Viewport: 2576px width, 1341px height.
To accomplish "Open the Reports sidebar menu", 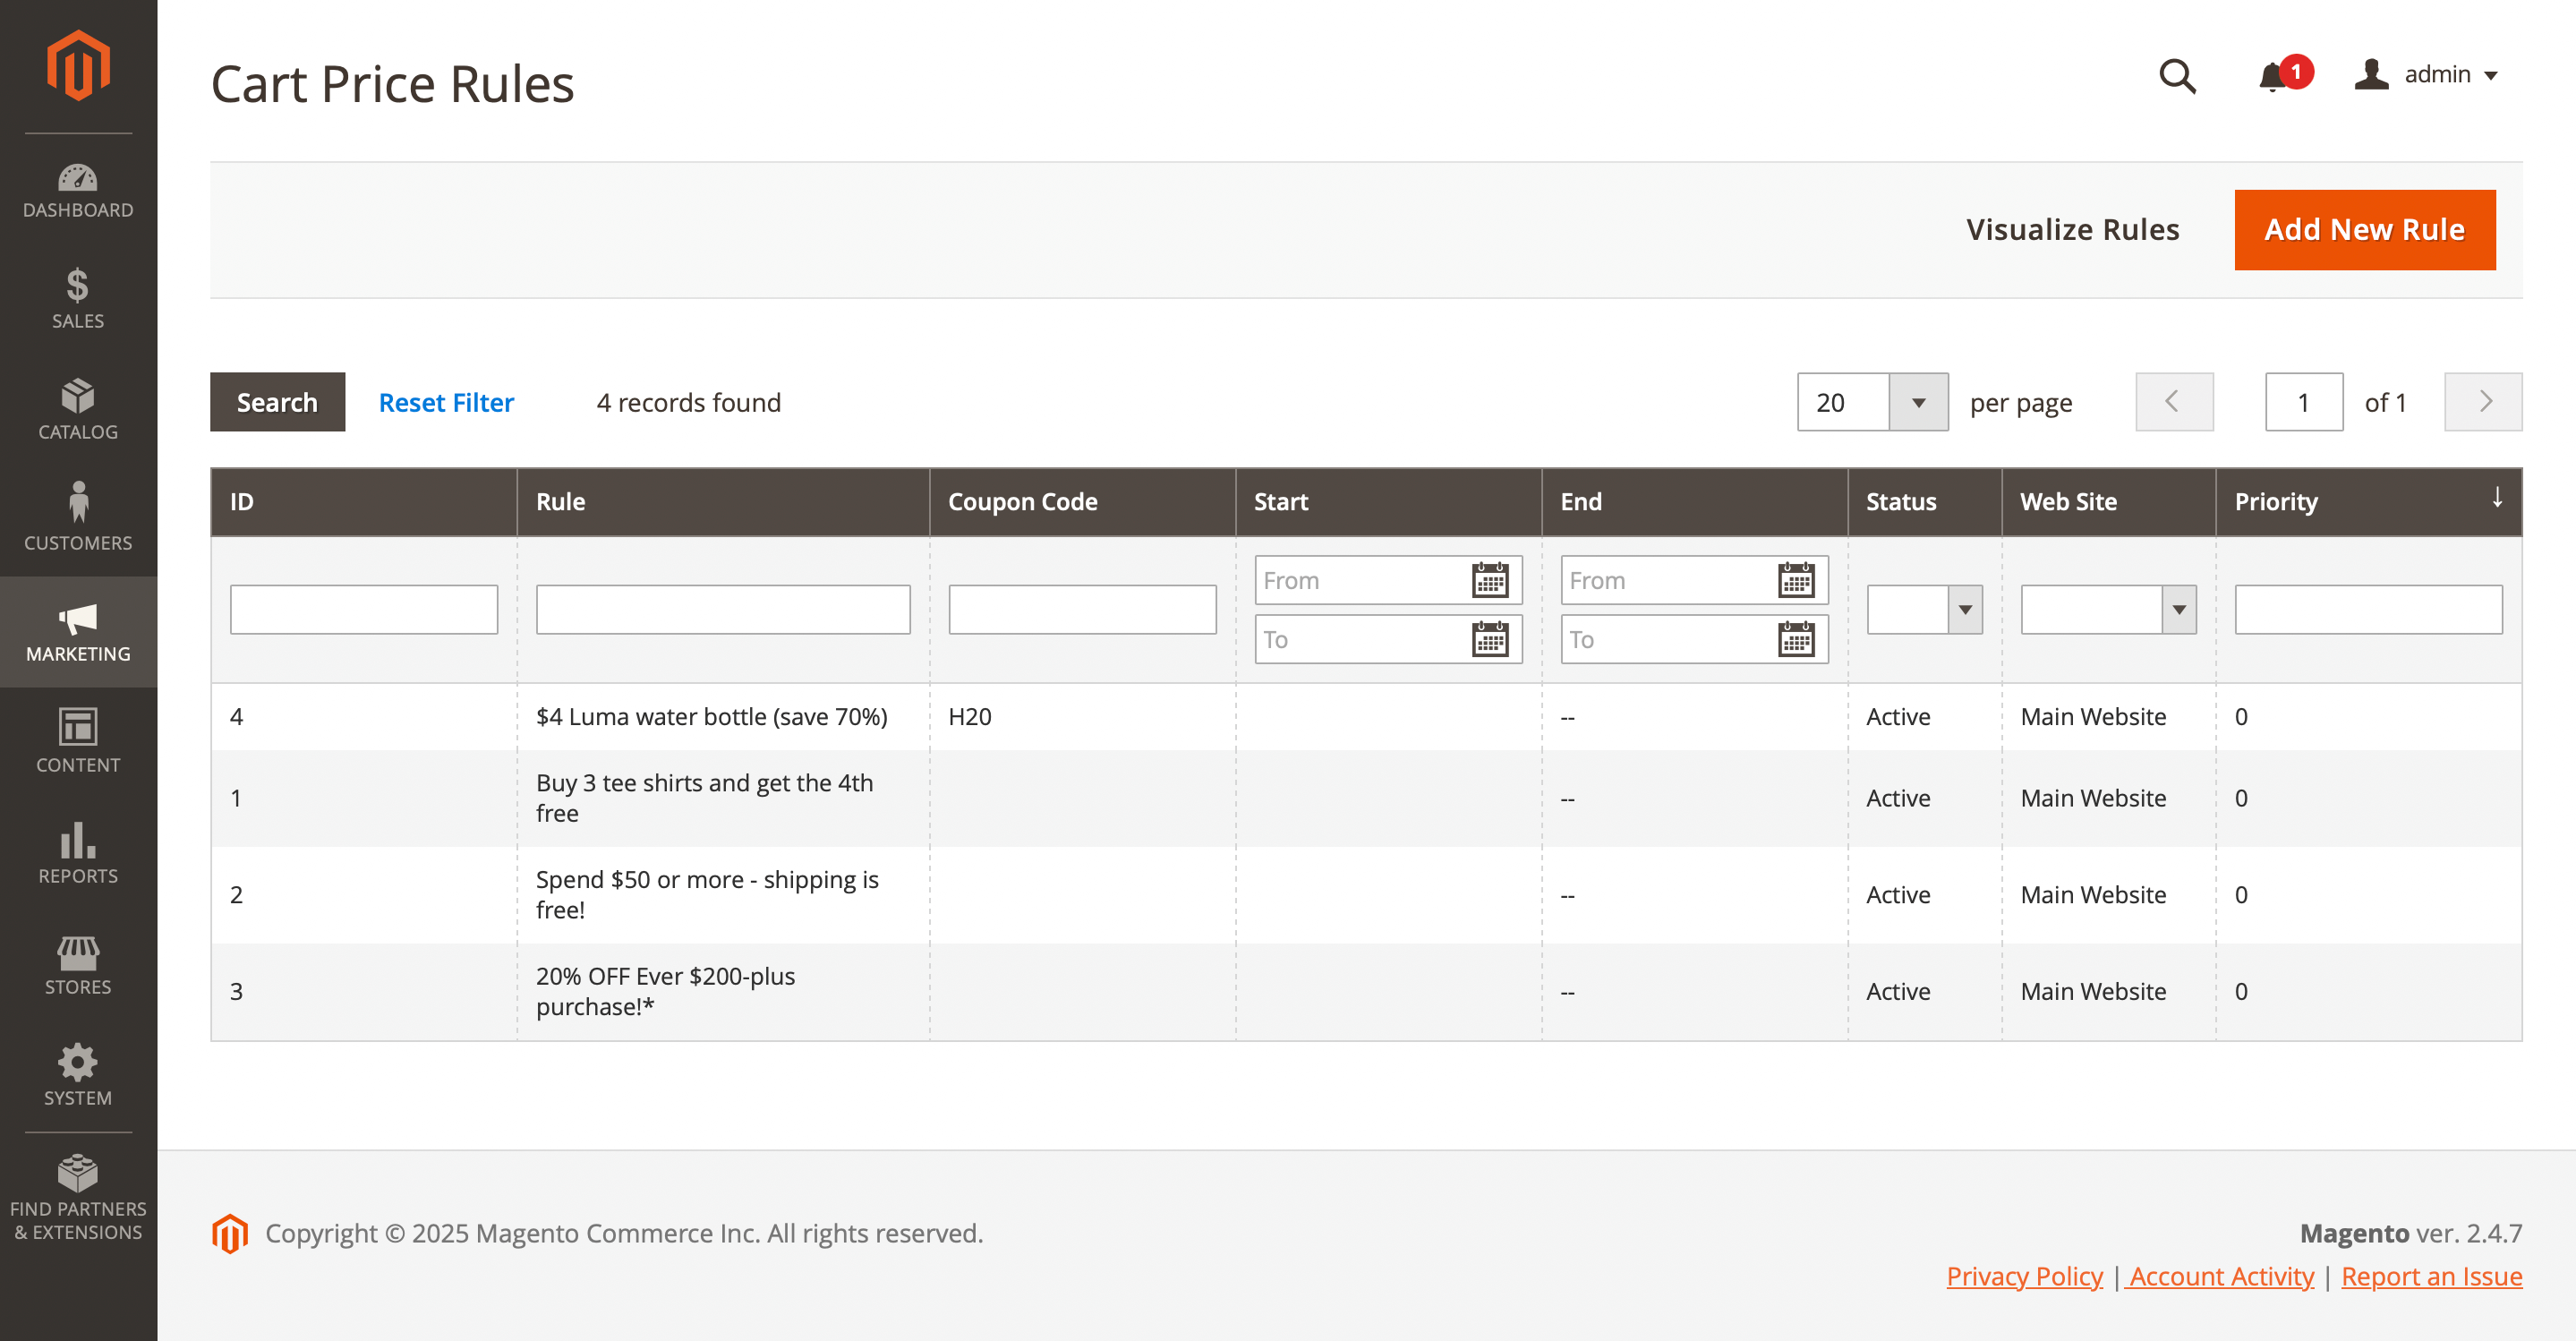I will click(78, 855).
